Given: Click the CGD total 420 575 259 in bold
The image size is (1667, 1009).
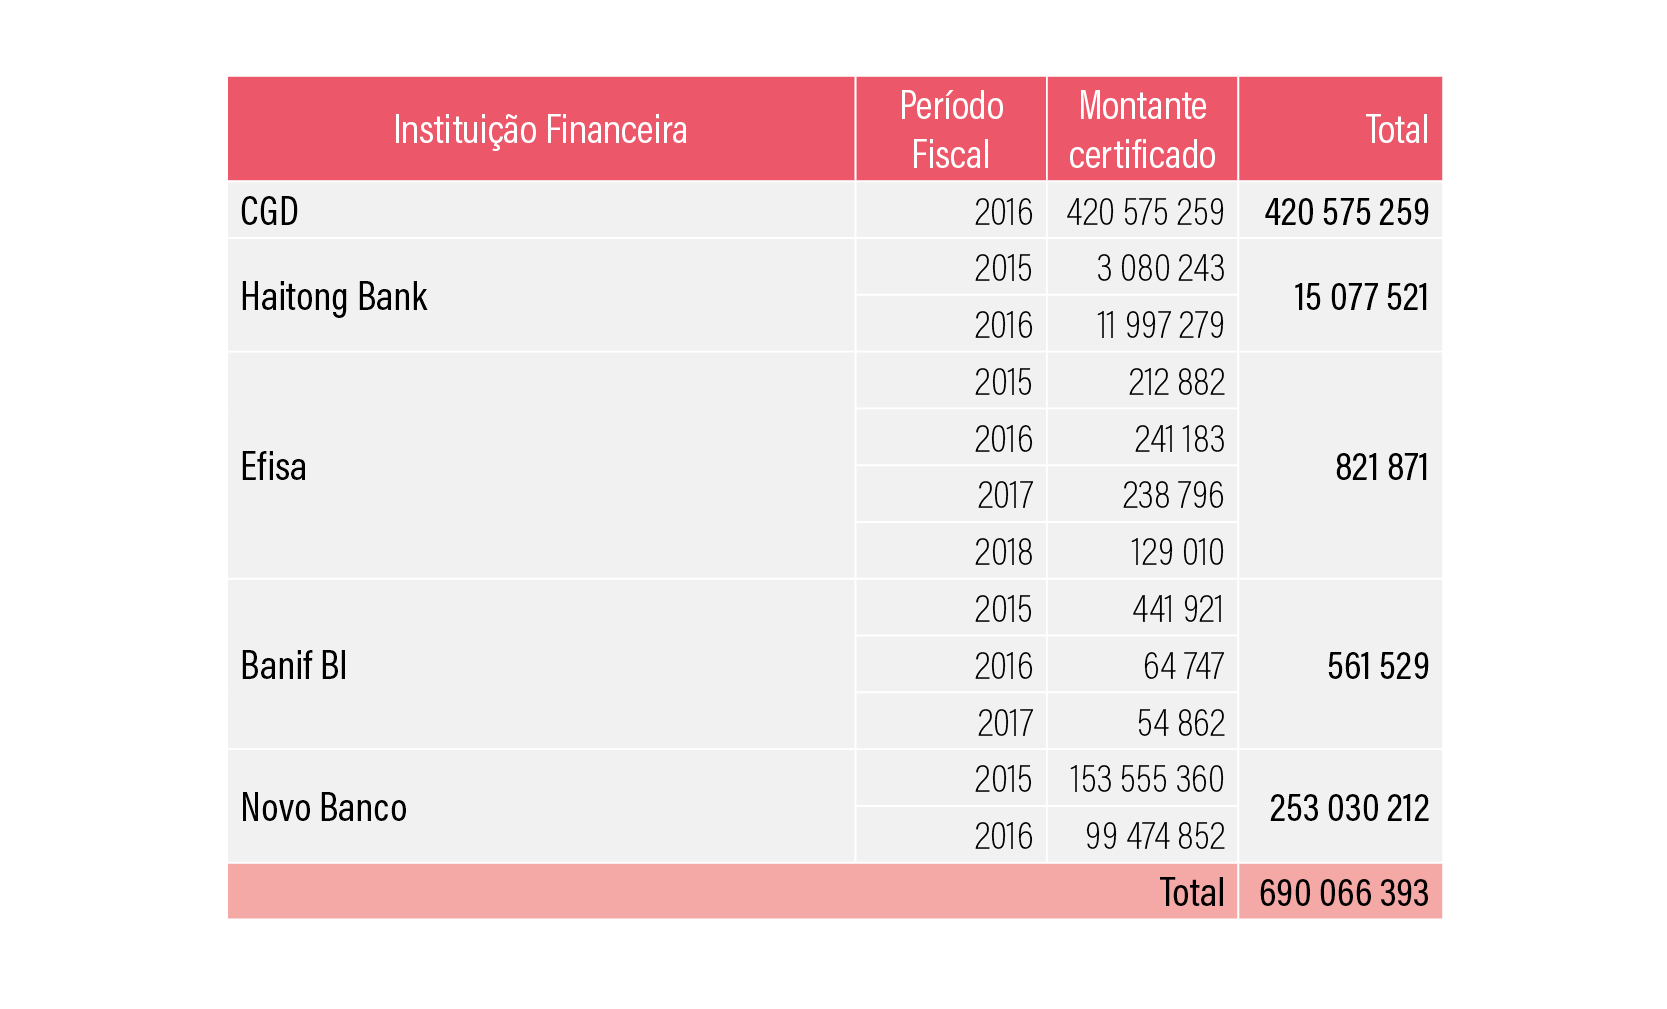Looking at the screenshot, I should pyautogui.click(x=1346, y=212).
